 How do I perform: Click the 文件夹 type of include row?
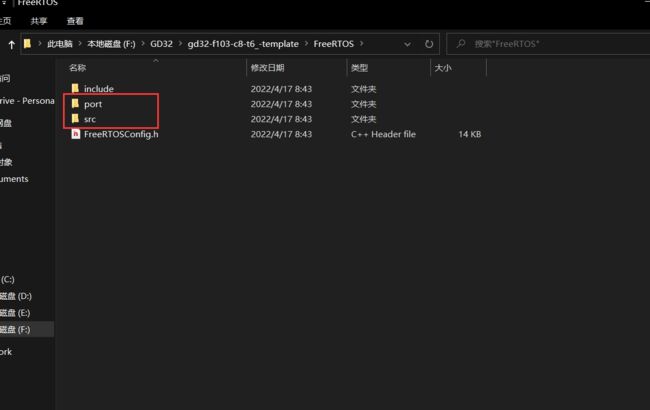click(x=364, y=89)
